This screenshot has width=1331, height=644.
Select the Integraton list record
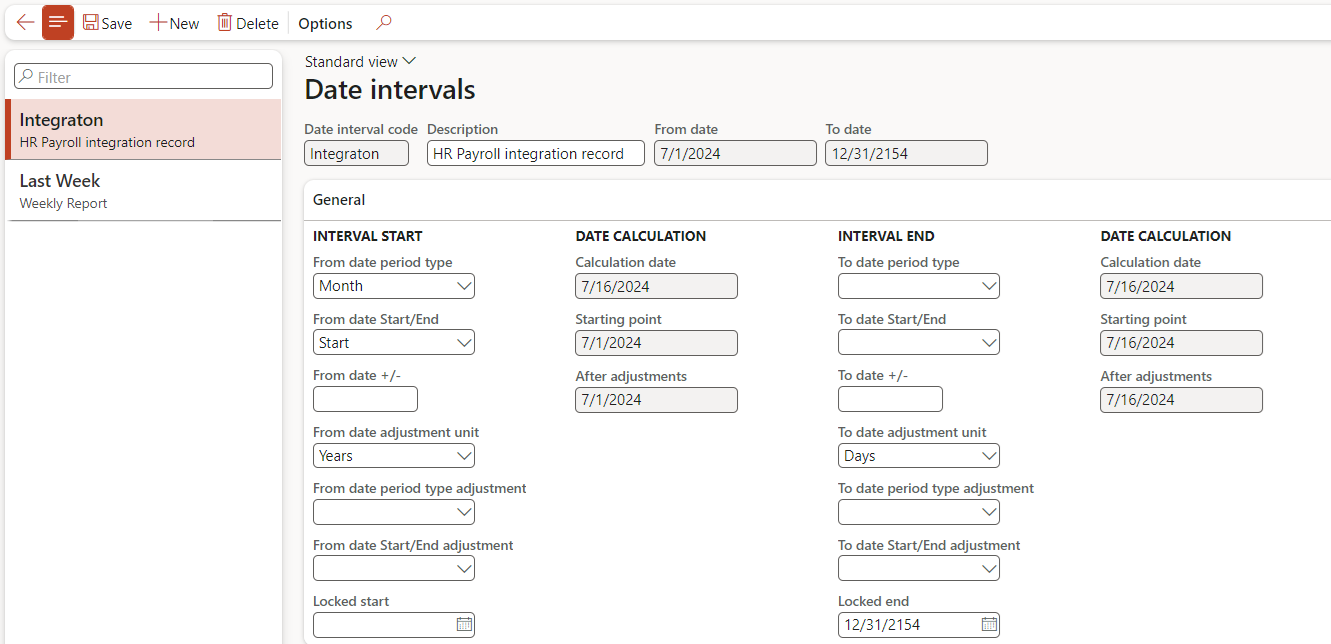tap(143, 129)
